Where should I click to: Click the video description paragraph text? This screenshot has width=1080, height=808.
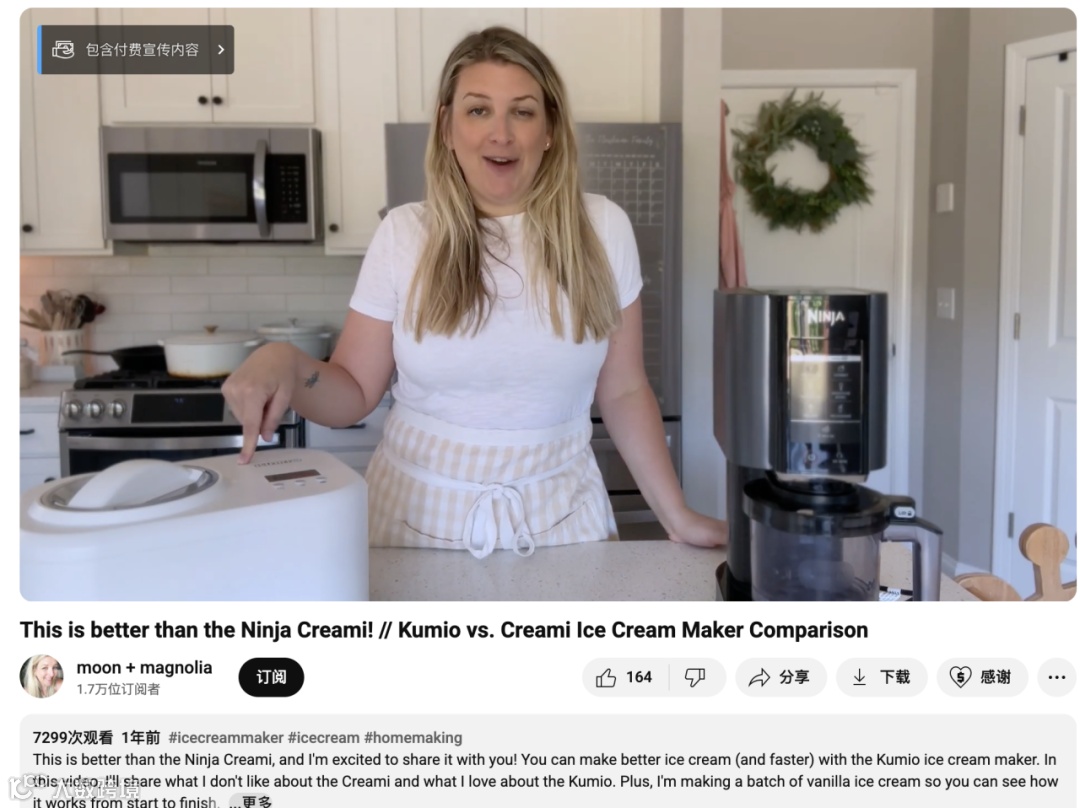(x=545, y=781)
